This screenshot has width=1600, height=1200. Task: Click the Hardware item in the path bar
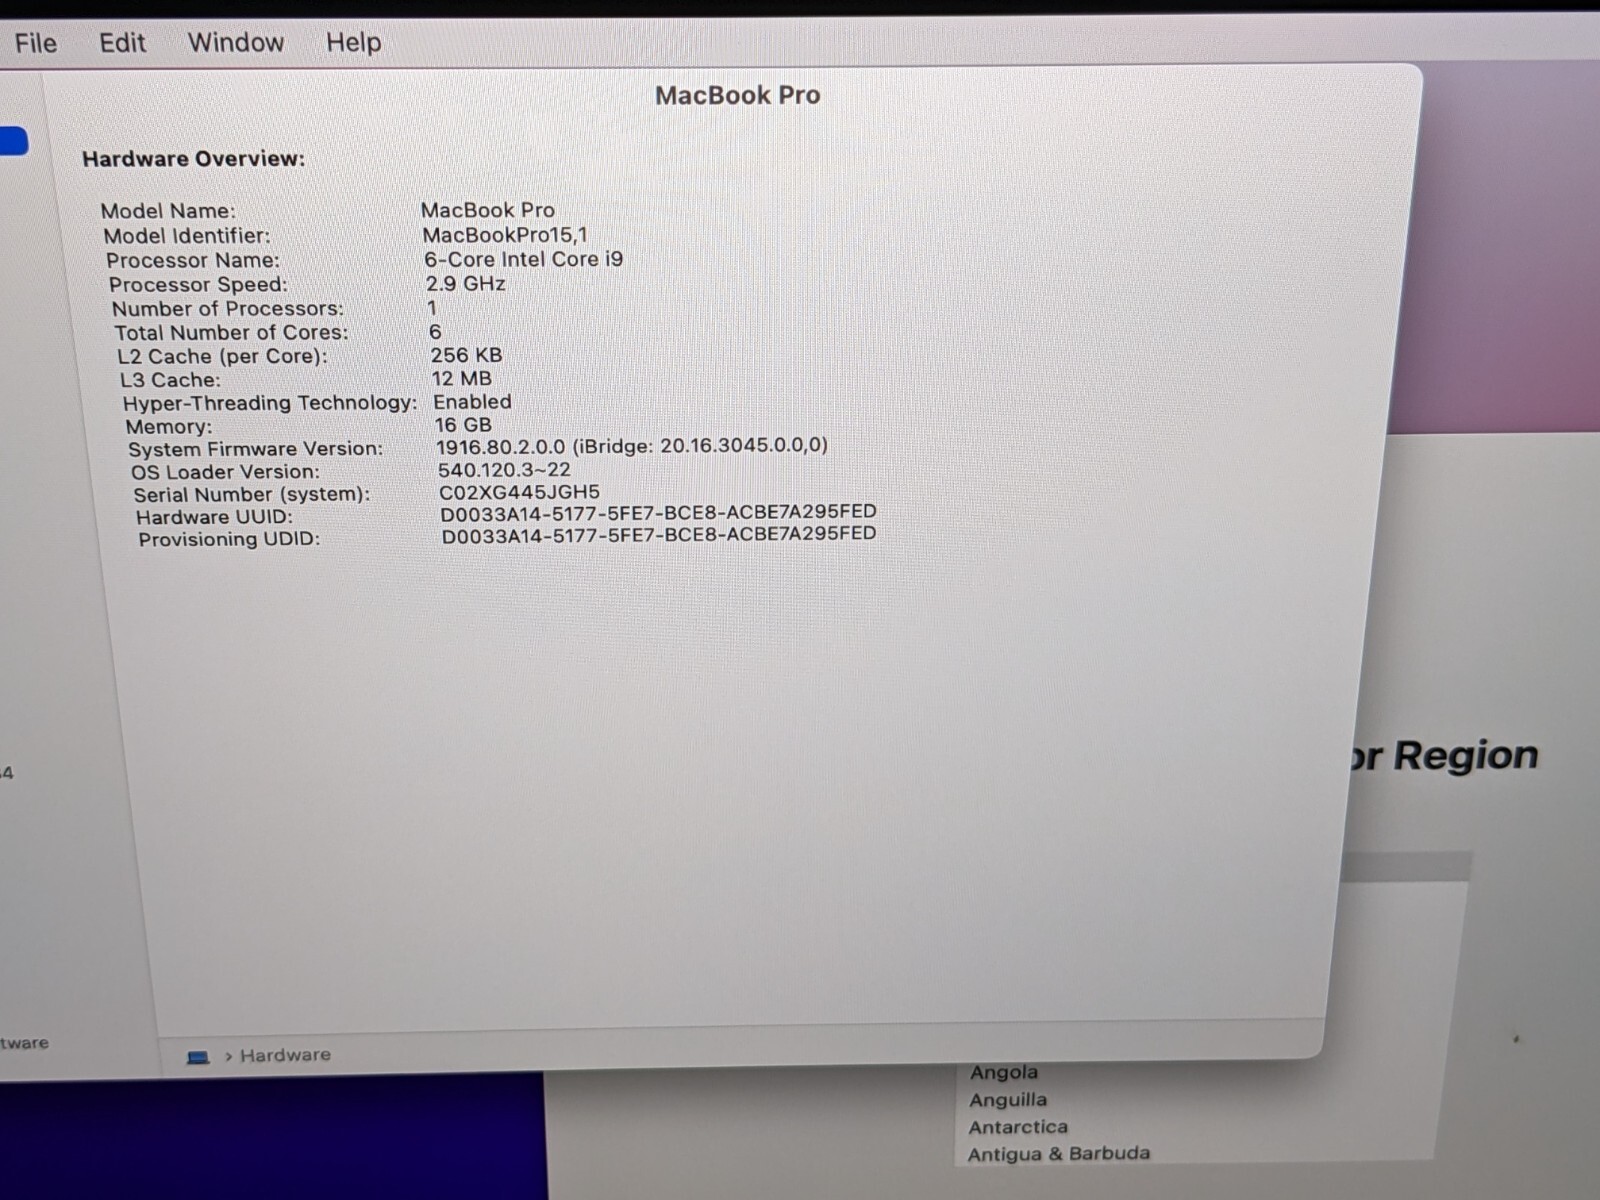pyautogui.click(x=285, y=1055)
